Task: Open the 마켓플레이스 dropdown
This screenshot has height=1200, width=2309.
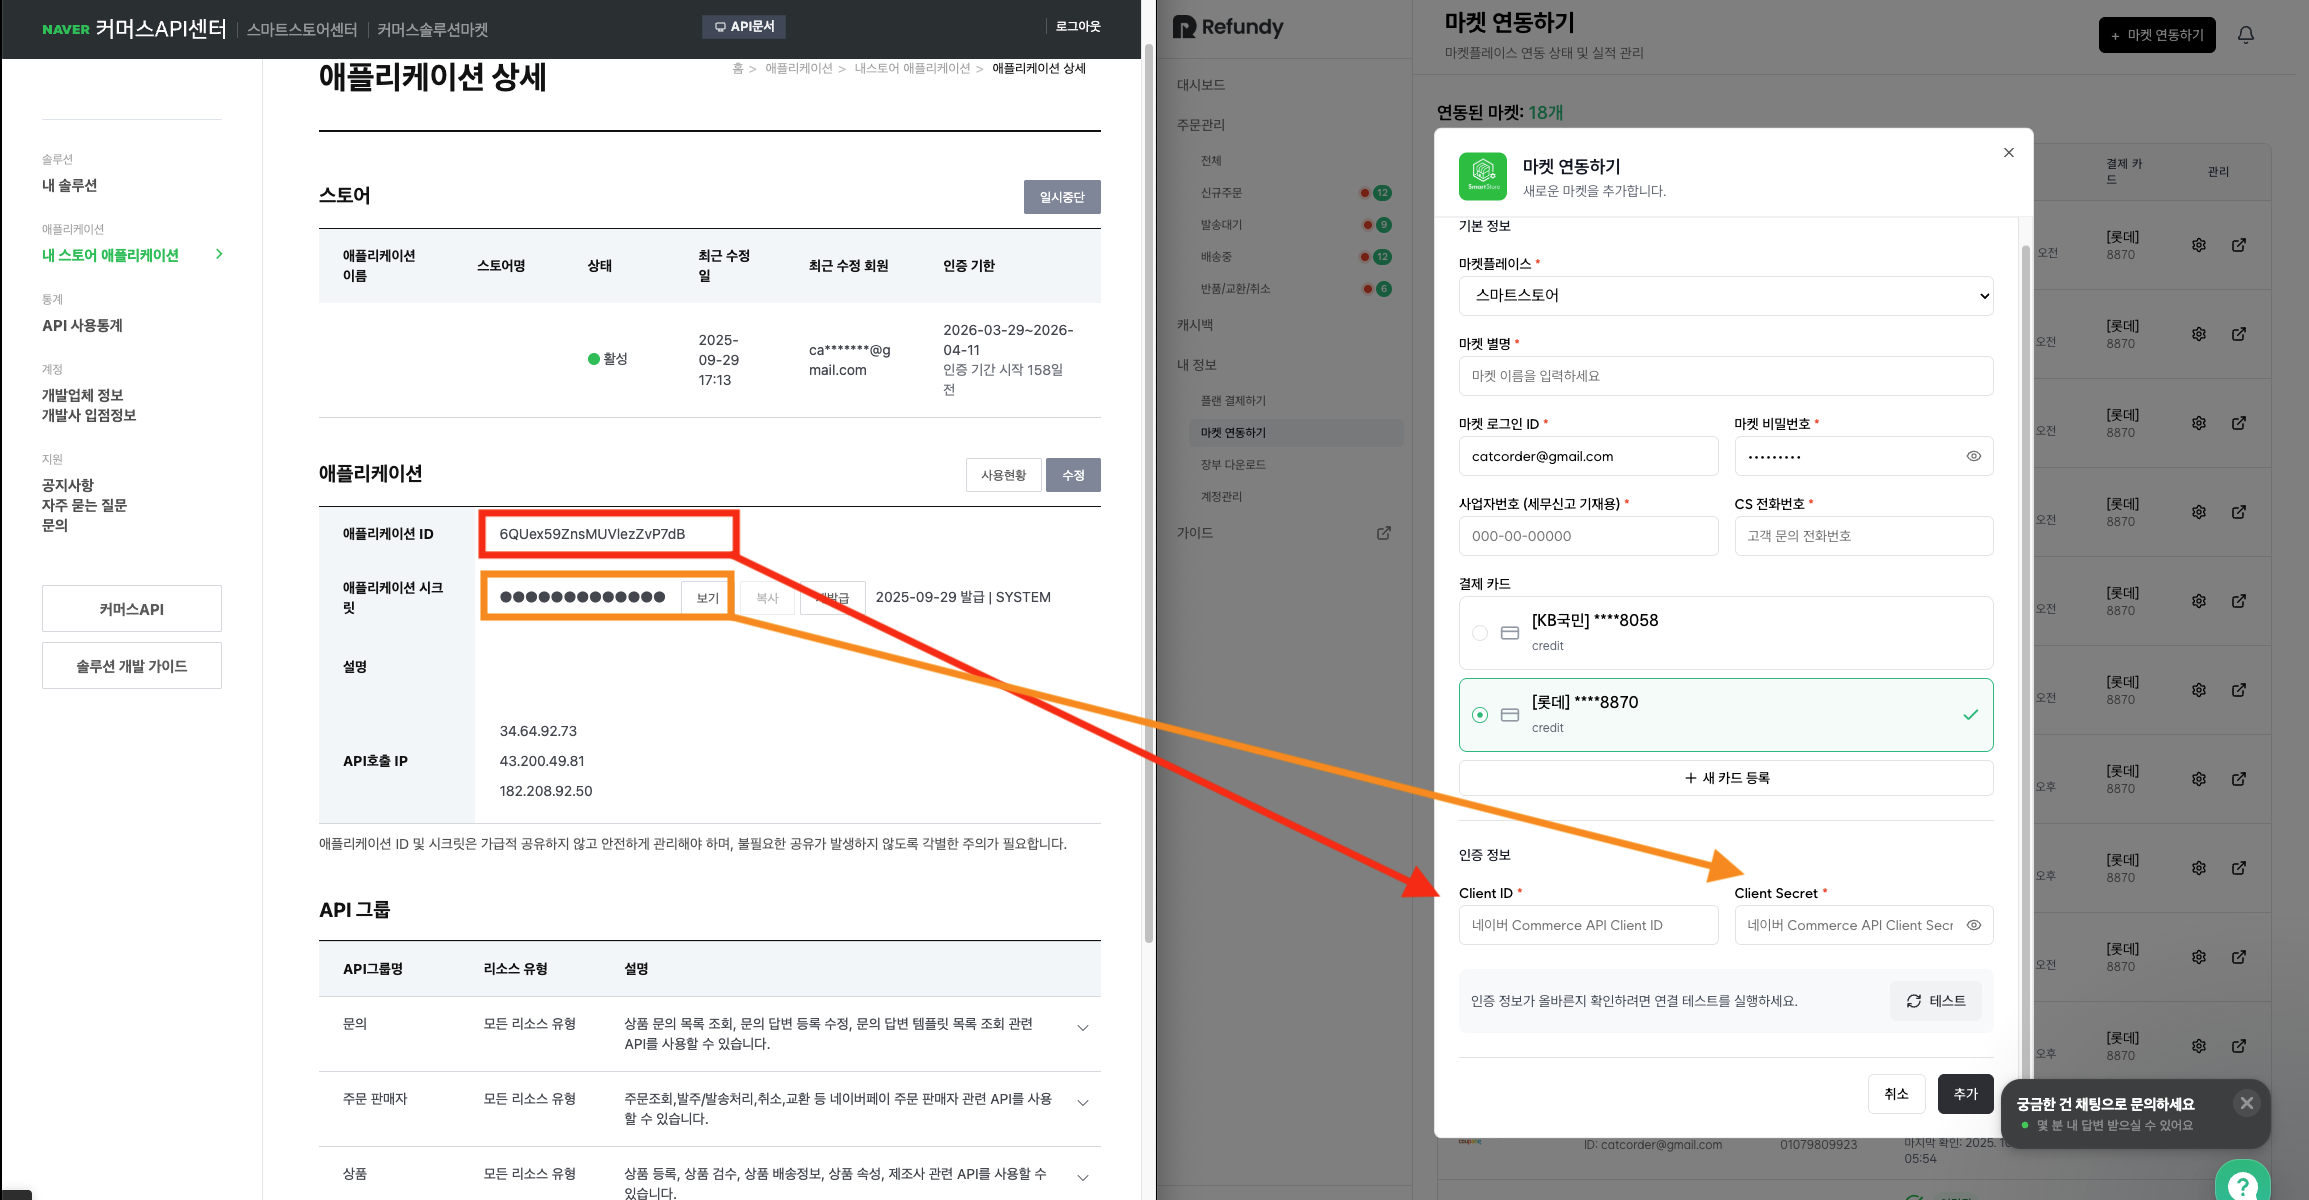Action: 1726,295
